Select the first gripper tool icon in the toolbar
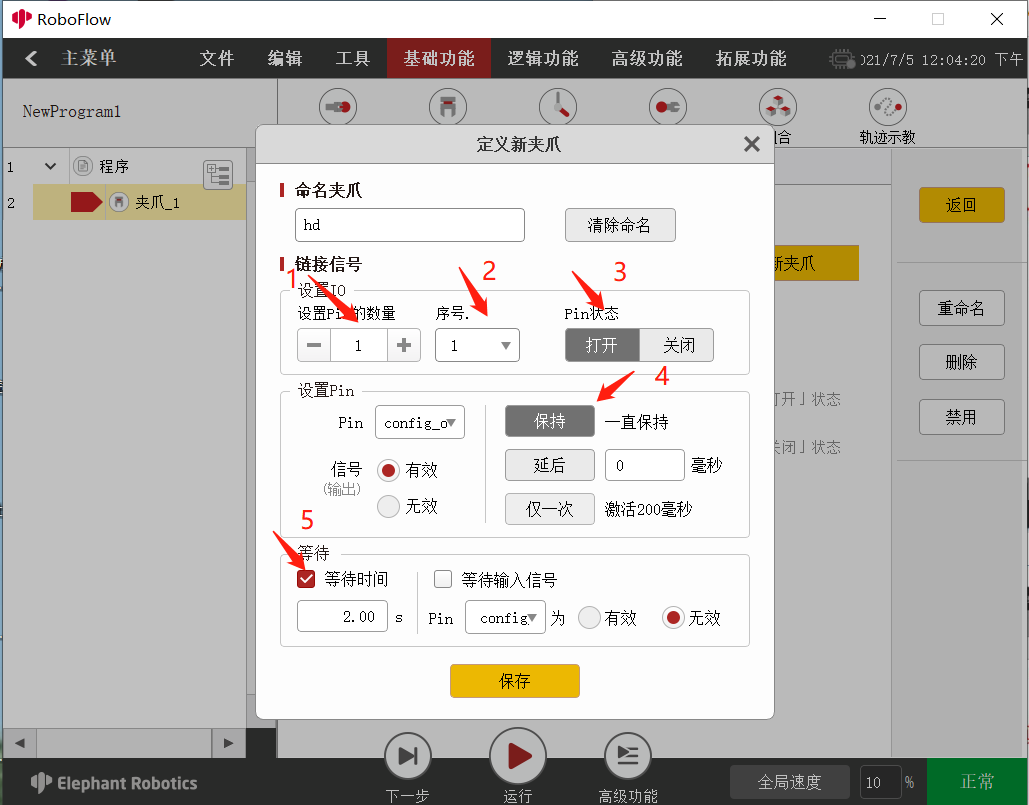The image size is (1029, 805). (x=338, y=107)
